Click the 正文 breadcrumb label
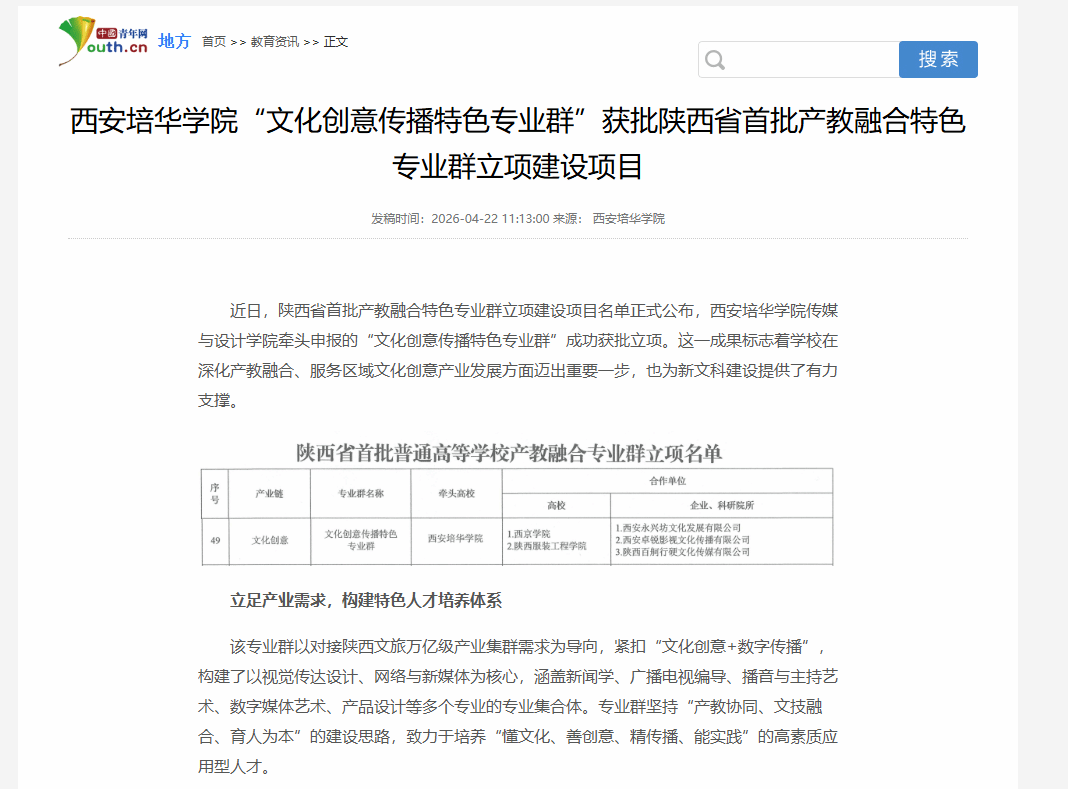Image resolution: width=1068 pixels, height=789 pixels. point(336,42)
